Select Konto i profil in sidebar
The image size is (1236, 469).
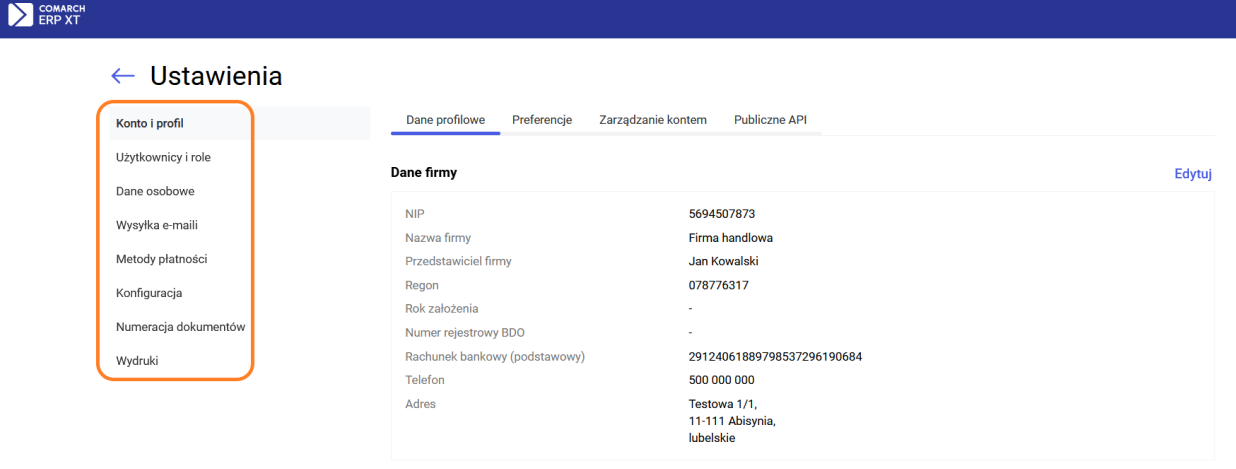(150, 123)
